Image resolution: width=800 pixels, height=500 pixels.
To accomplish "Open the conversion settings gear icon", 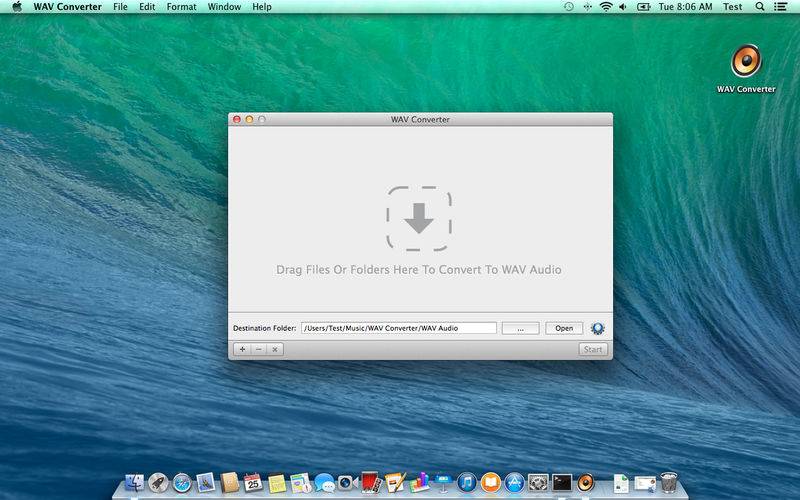I will point(597,328).
